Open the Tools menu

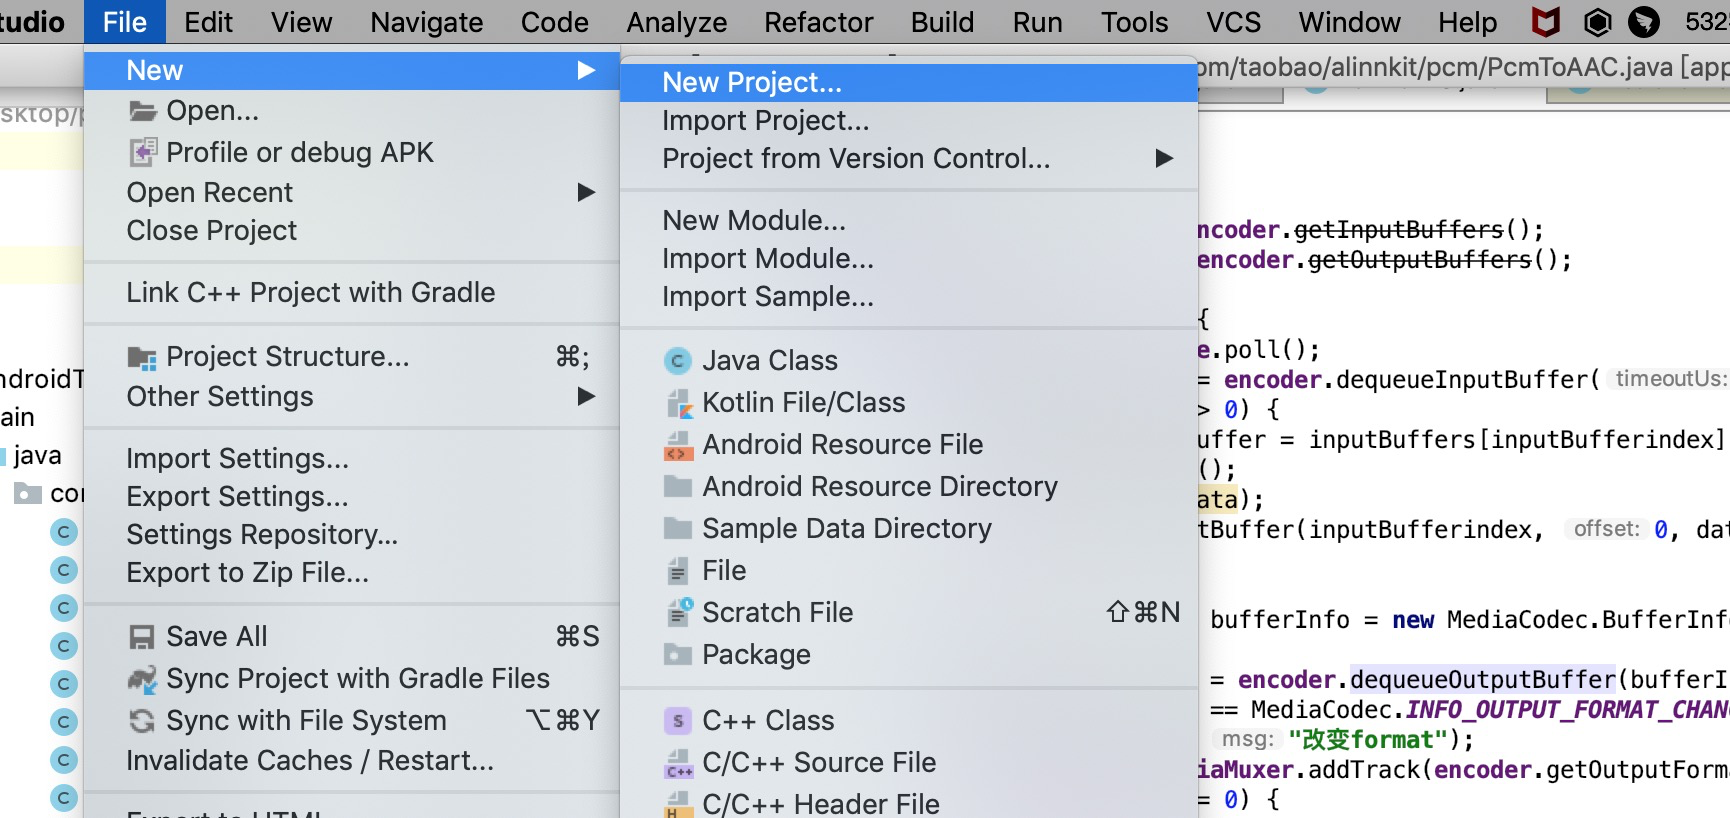[x=1134, y=22]
